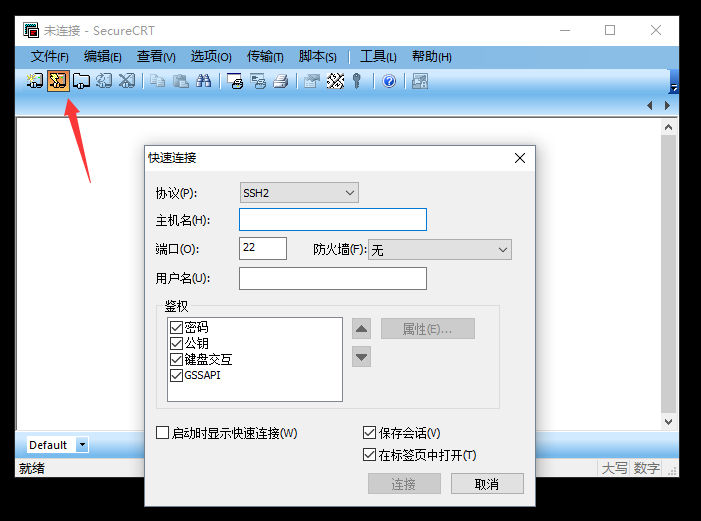Uncheck 在标签页中打开 checkbox

point(369,455)
